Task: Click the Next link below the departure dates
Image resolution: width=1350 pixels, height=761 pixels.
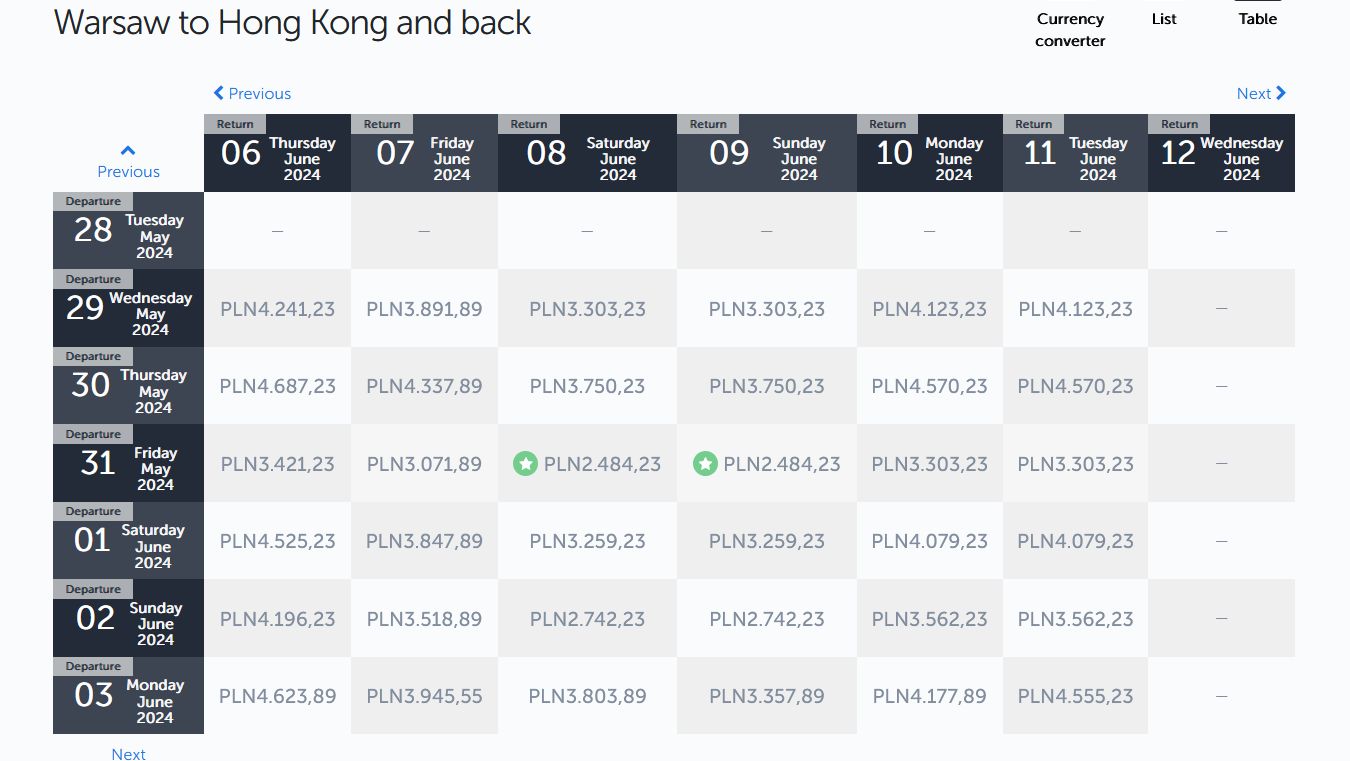Action: coord(128,753)
